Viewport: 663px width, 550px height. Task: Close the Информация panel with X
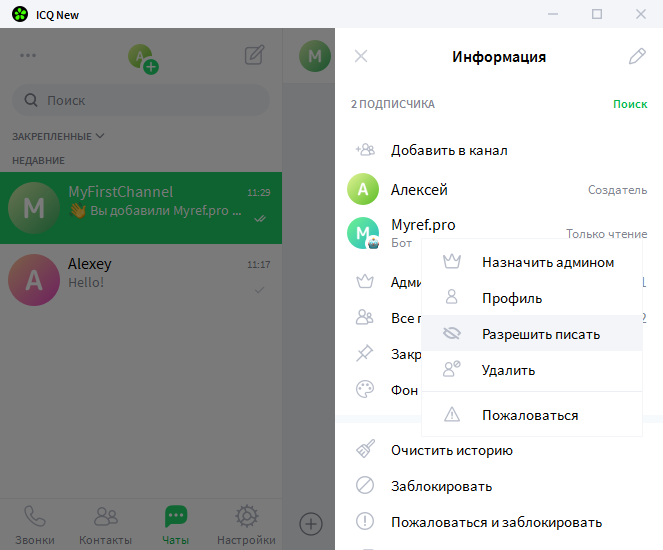tap(361, 56)
